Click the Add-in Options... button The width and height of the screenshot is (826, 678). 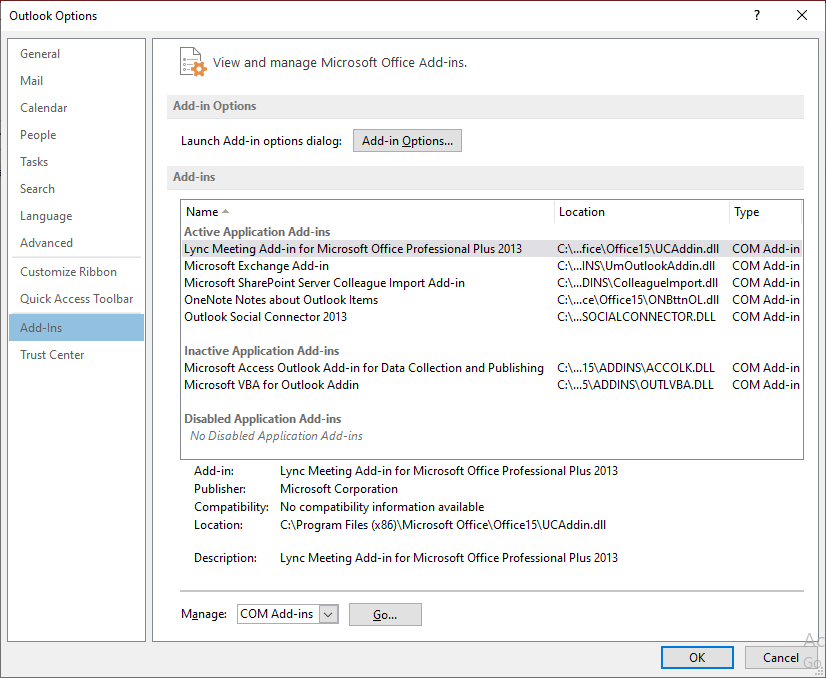pyautogui.click(x=407, y=141)
